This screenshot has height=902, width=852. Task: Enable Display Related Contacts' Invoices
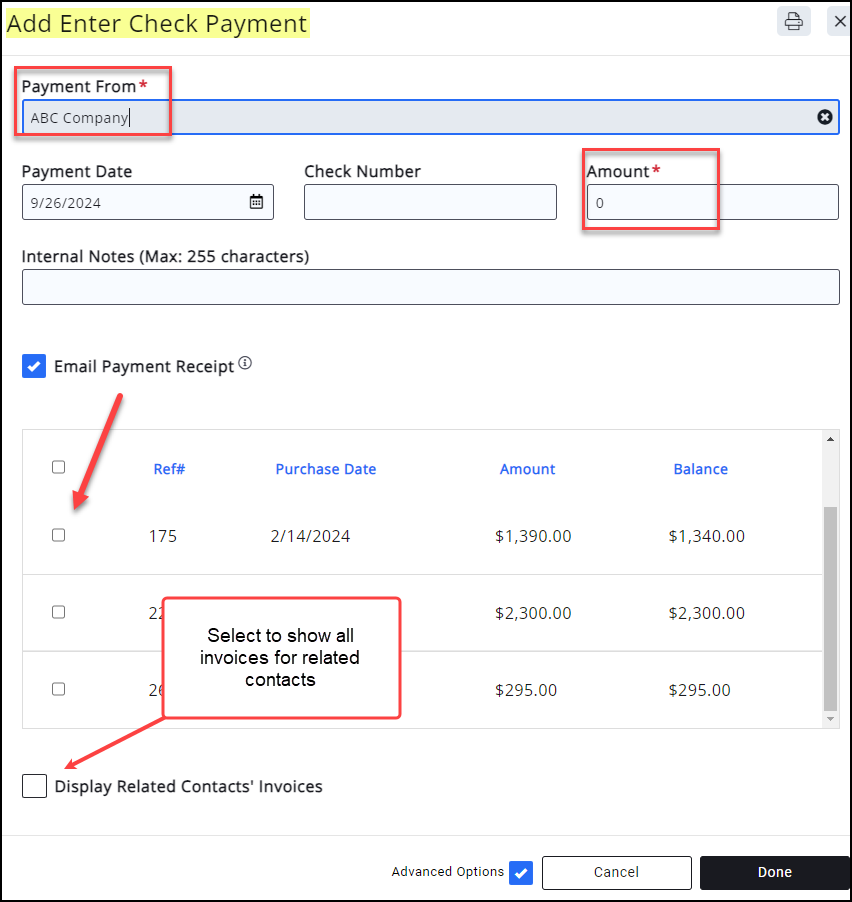click(34, 786)
